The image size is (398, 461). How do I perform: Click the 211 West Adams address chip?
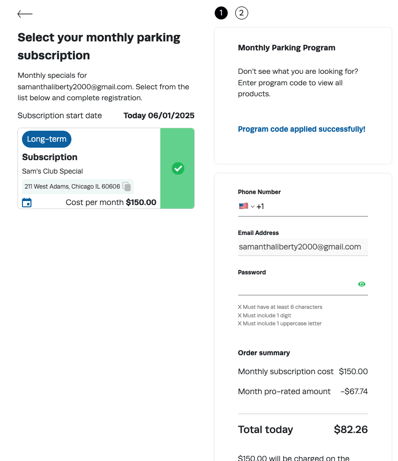tap(78, 186)
